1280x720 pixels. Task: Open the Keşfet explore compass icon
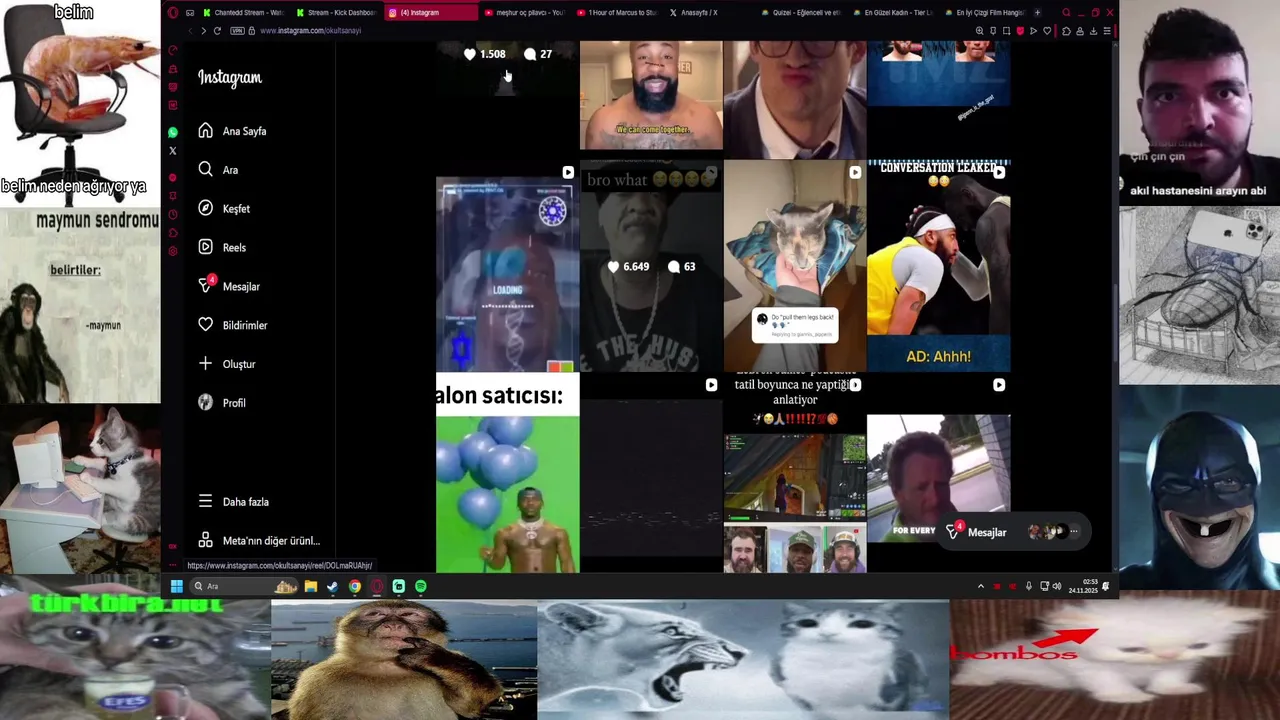(205, 208)
